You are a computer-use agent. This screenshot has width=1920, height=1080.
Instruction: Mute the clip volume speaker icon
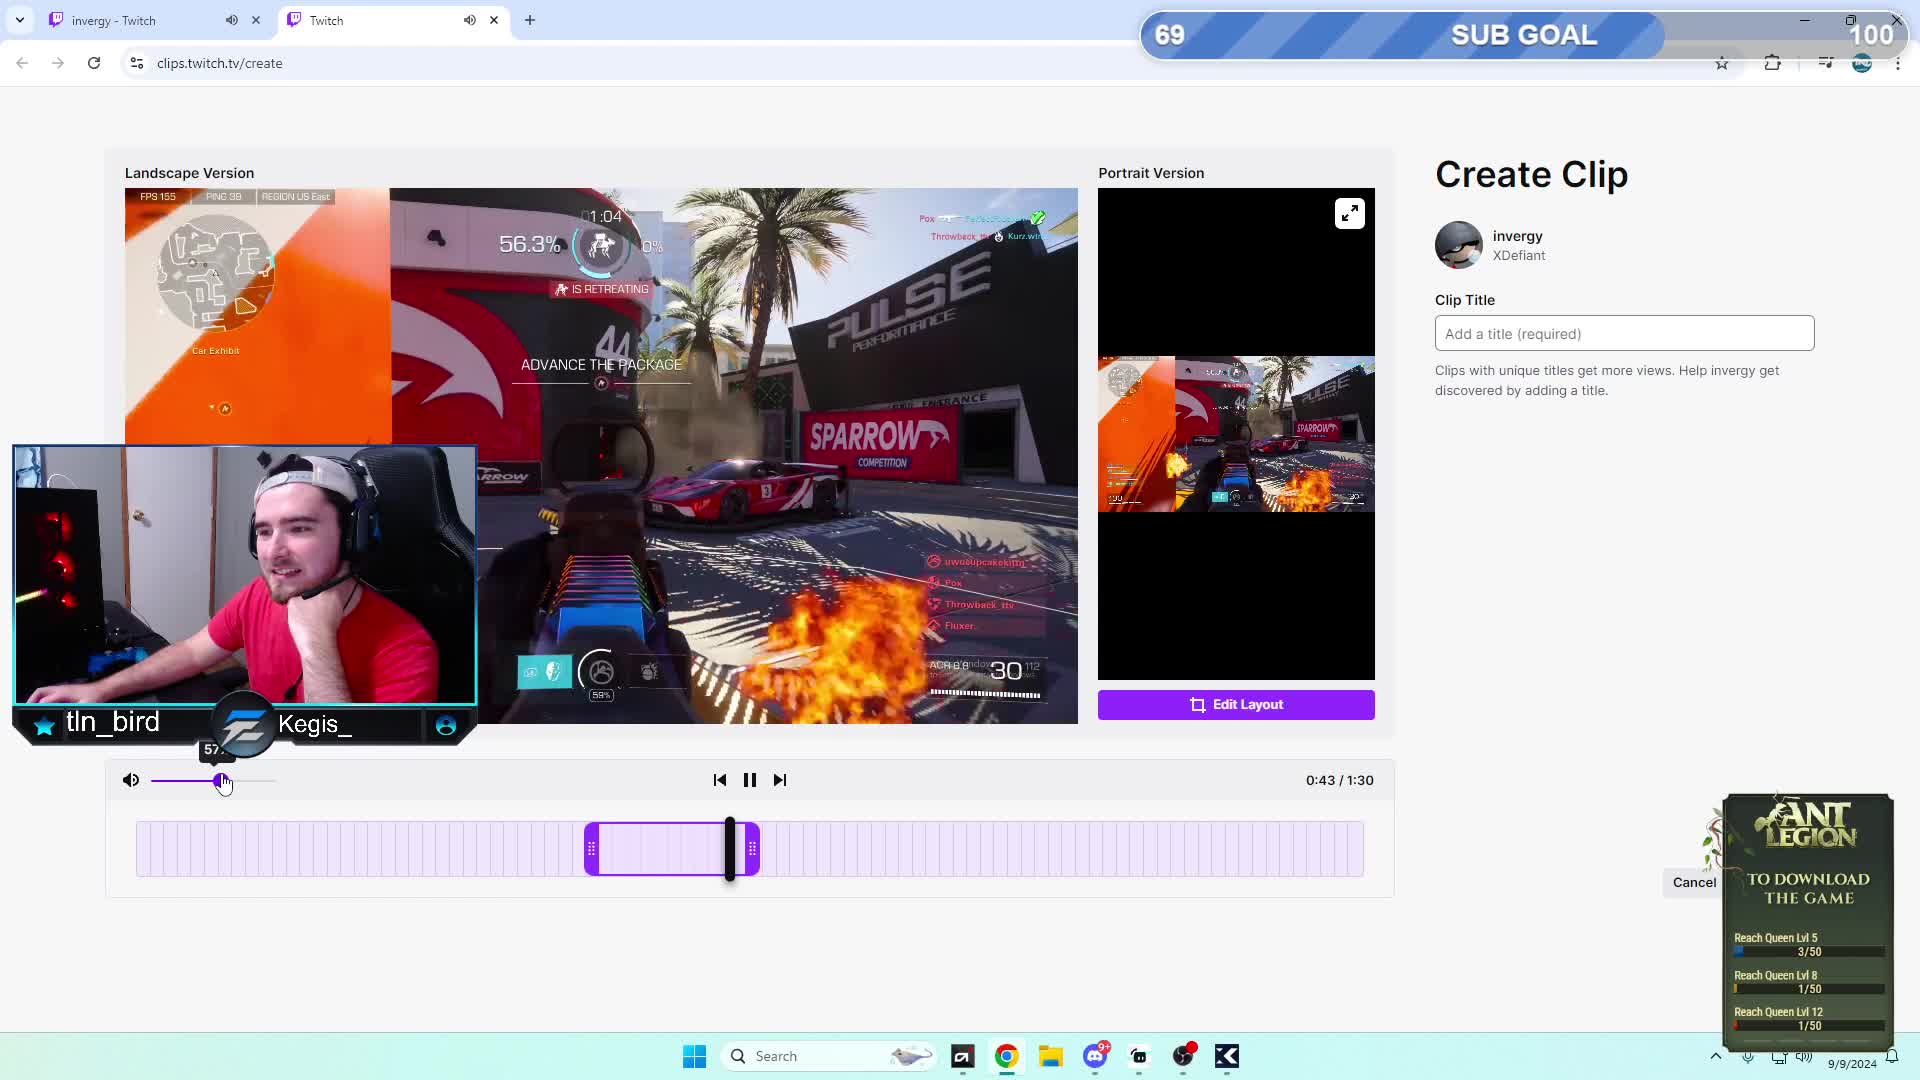click(x=131, y=780)
